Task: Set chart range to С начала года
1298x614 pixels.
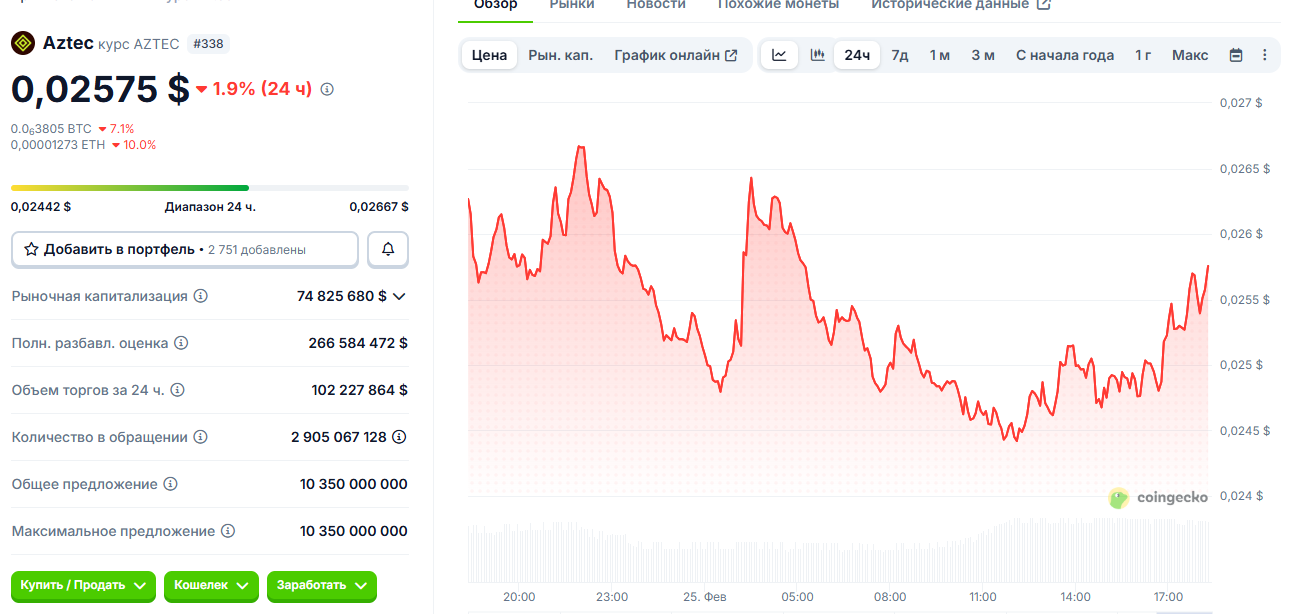Action: coord(1065,55)
